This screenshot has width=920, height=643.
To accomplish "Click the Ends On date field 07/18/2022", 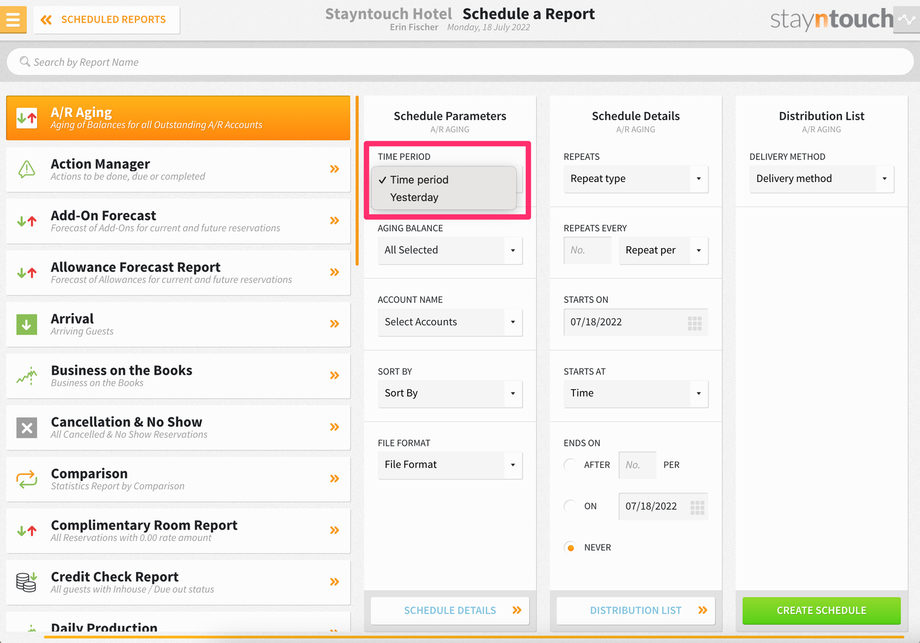I will [x=663, y=506].
